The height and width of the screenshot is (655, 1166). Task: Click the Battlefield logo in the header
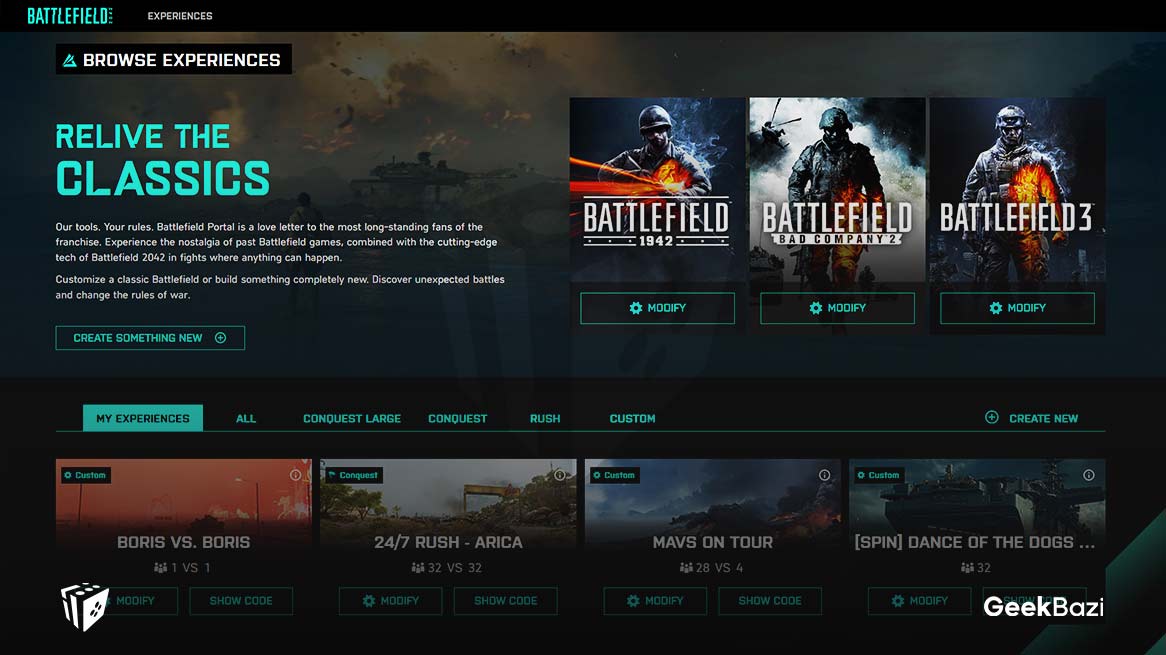click(70, 16)
